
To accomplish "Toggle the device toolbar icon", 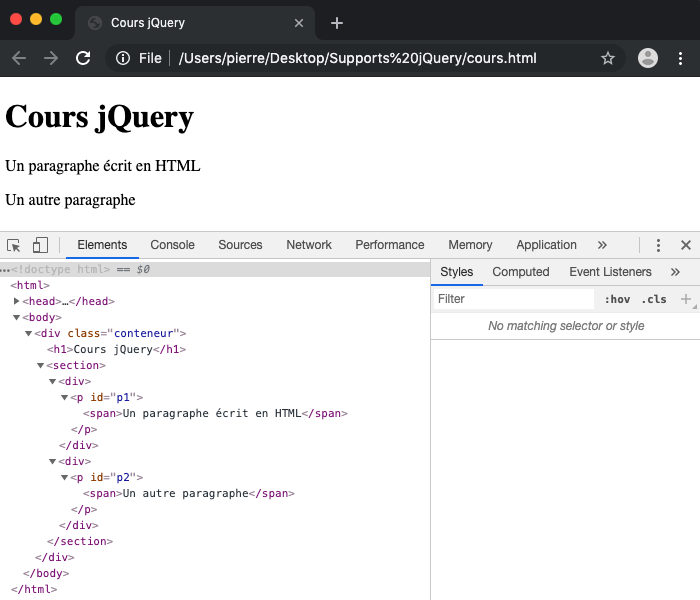I will click(x=40, y=245).
